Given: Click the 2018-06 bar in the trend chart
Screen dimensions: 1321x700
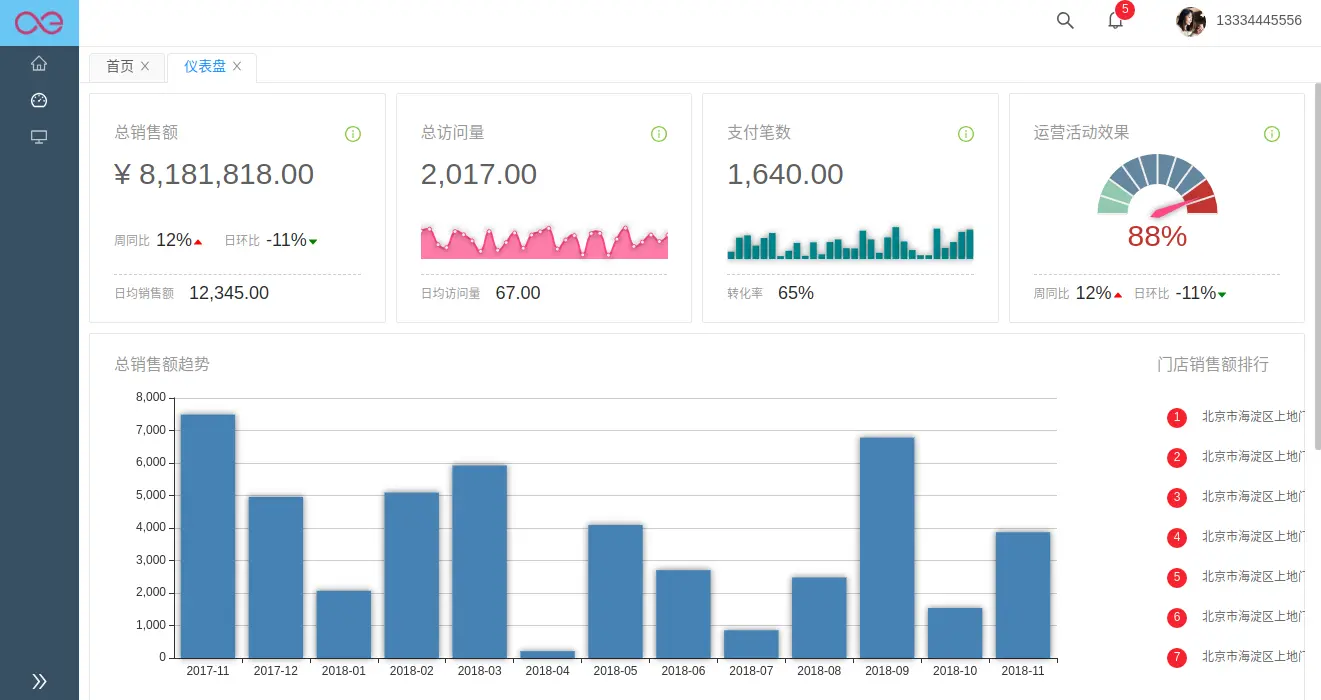Looking at the screenshot, I should click(684, 614).
